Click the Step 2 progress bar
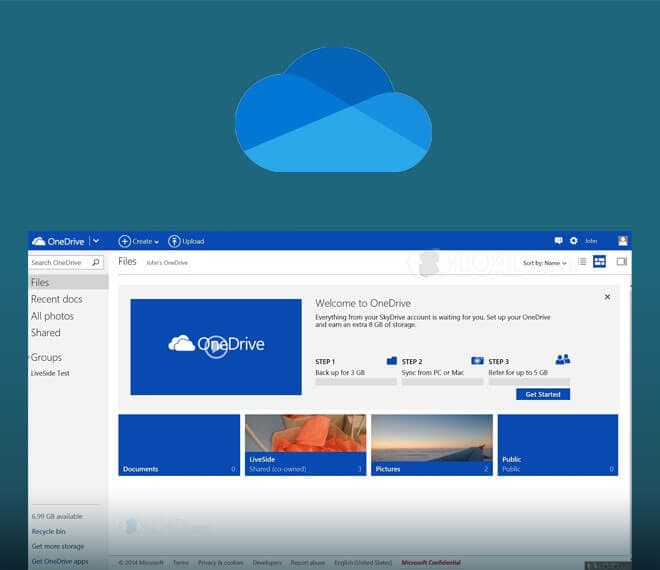This screenshot has height=570, width=660. [x=442, y=382]
